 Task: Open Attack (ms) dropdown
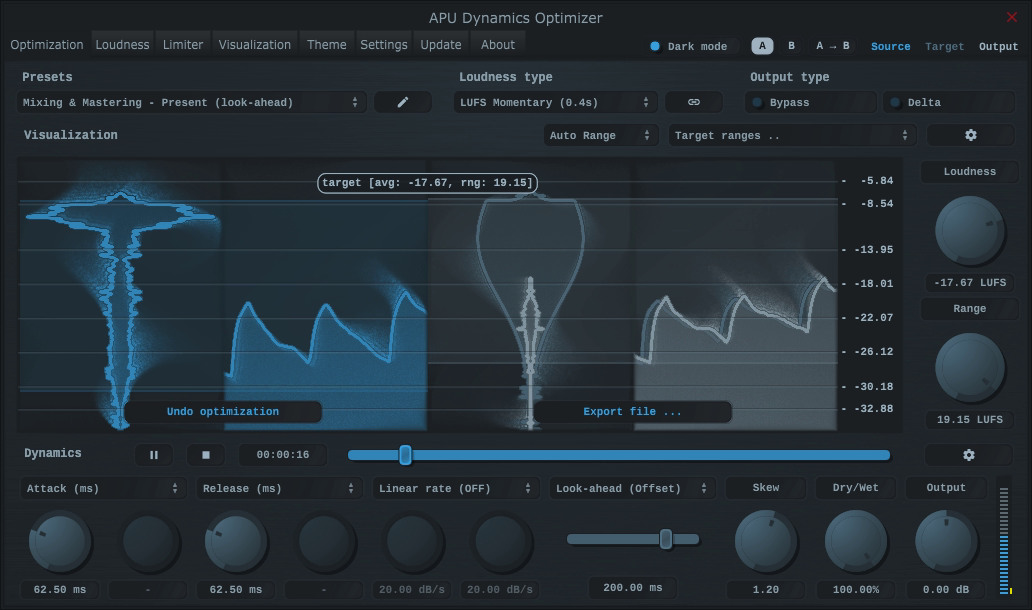point(103,488)
